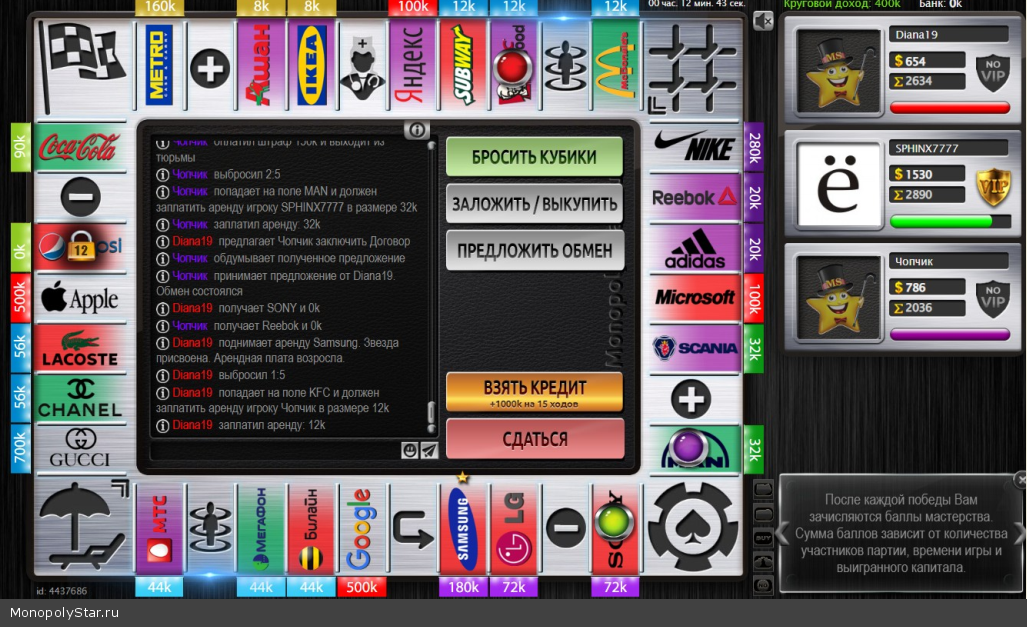
Task: Select the Subway property cell
Action: click(x=463, y=65)
